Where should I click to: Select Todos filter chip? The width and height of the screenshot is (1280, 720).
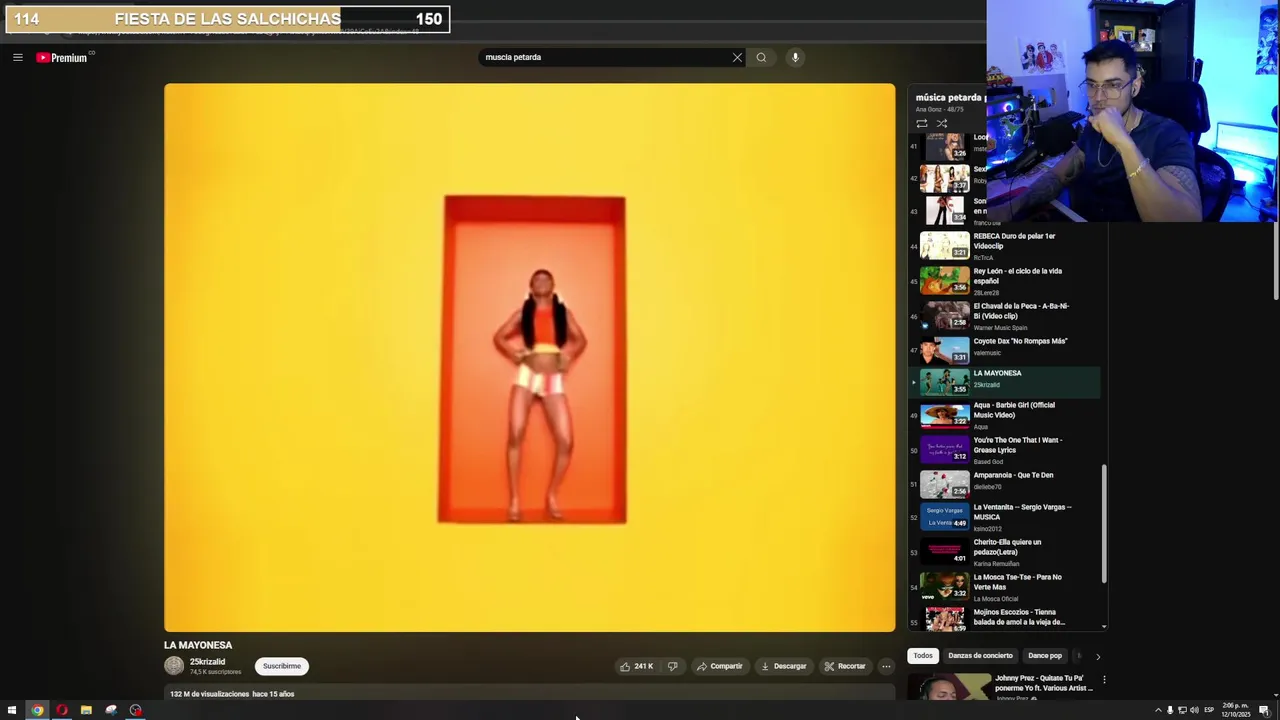923,656
